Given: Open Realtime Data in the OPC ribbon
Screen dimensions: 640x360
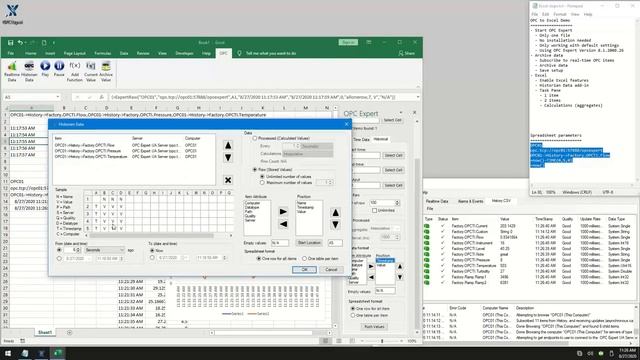Looking at the screenshot, I should [x=12, y=71].
